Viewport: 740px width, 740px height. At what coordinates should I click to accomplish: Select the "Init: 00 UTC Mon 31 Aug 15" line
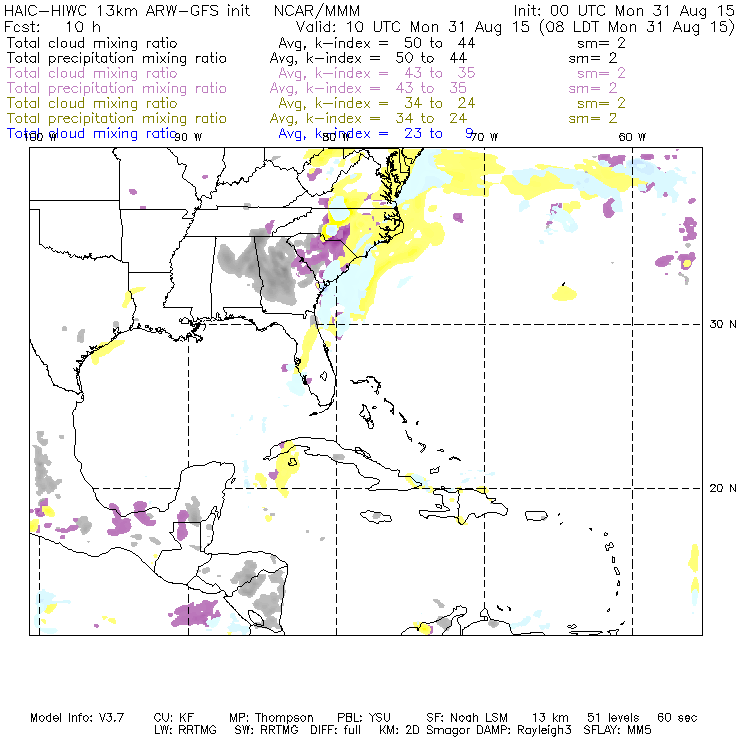tap(624, 10)
